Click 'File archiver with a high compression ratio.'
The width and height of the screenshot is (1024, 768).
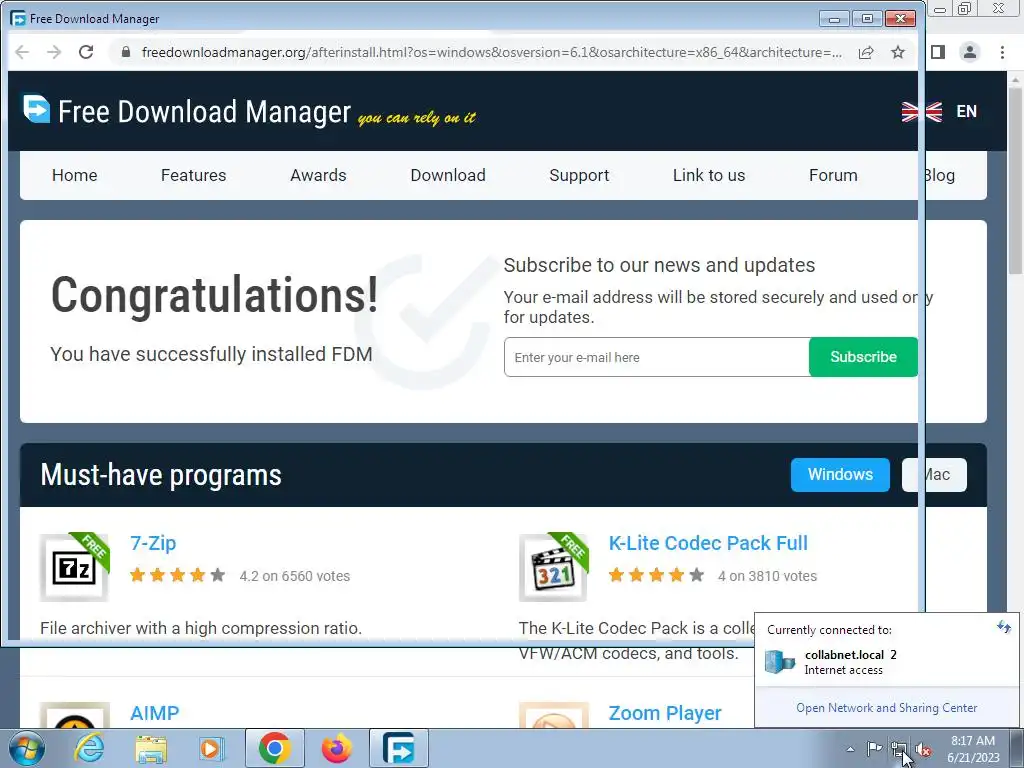point(200,628)
